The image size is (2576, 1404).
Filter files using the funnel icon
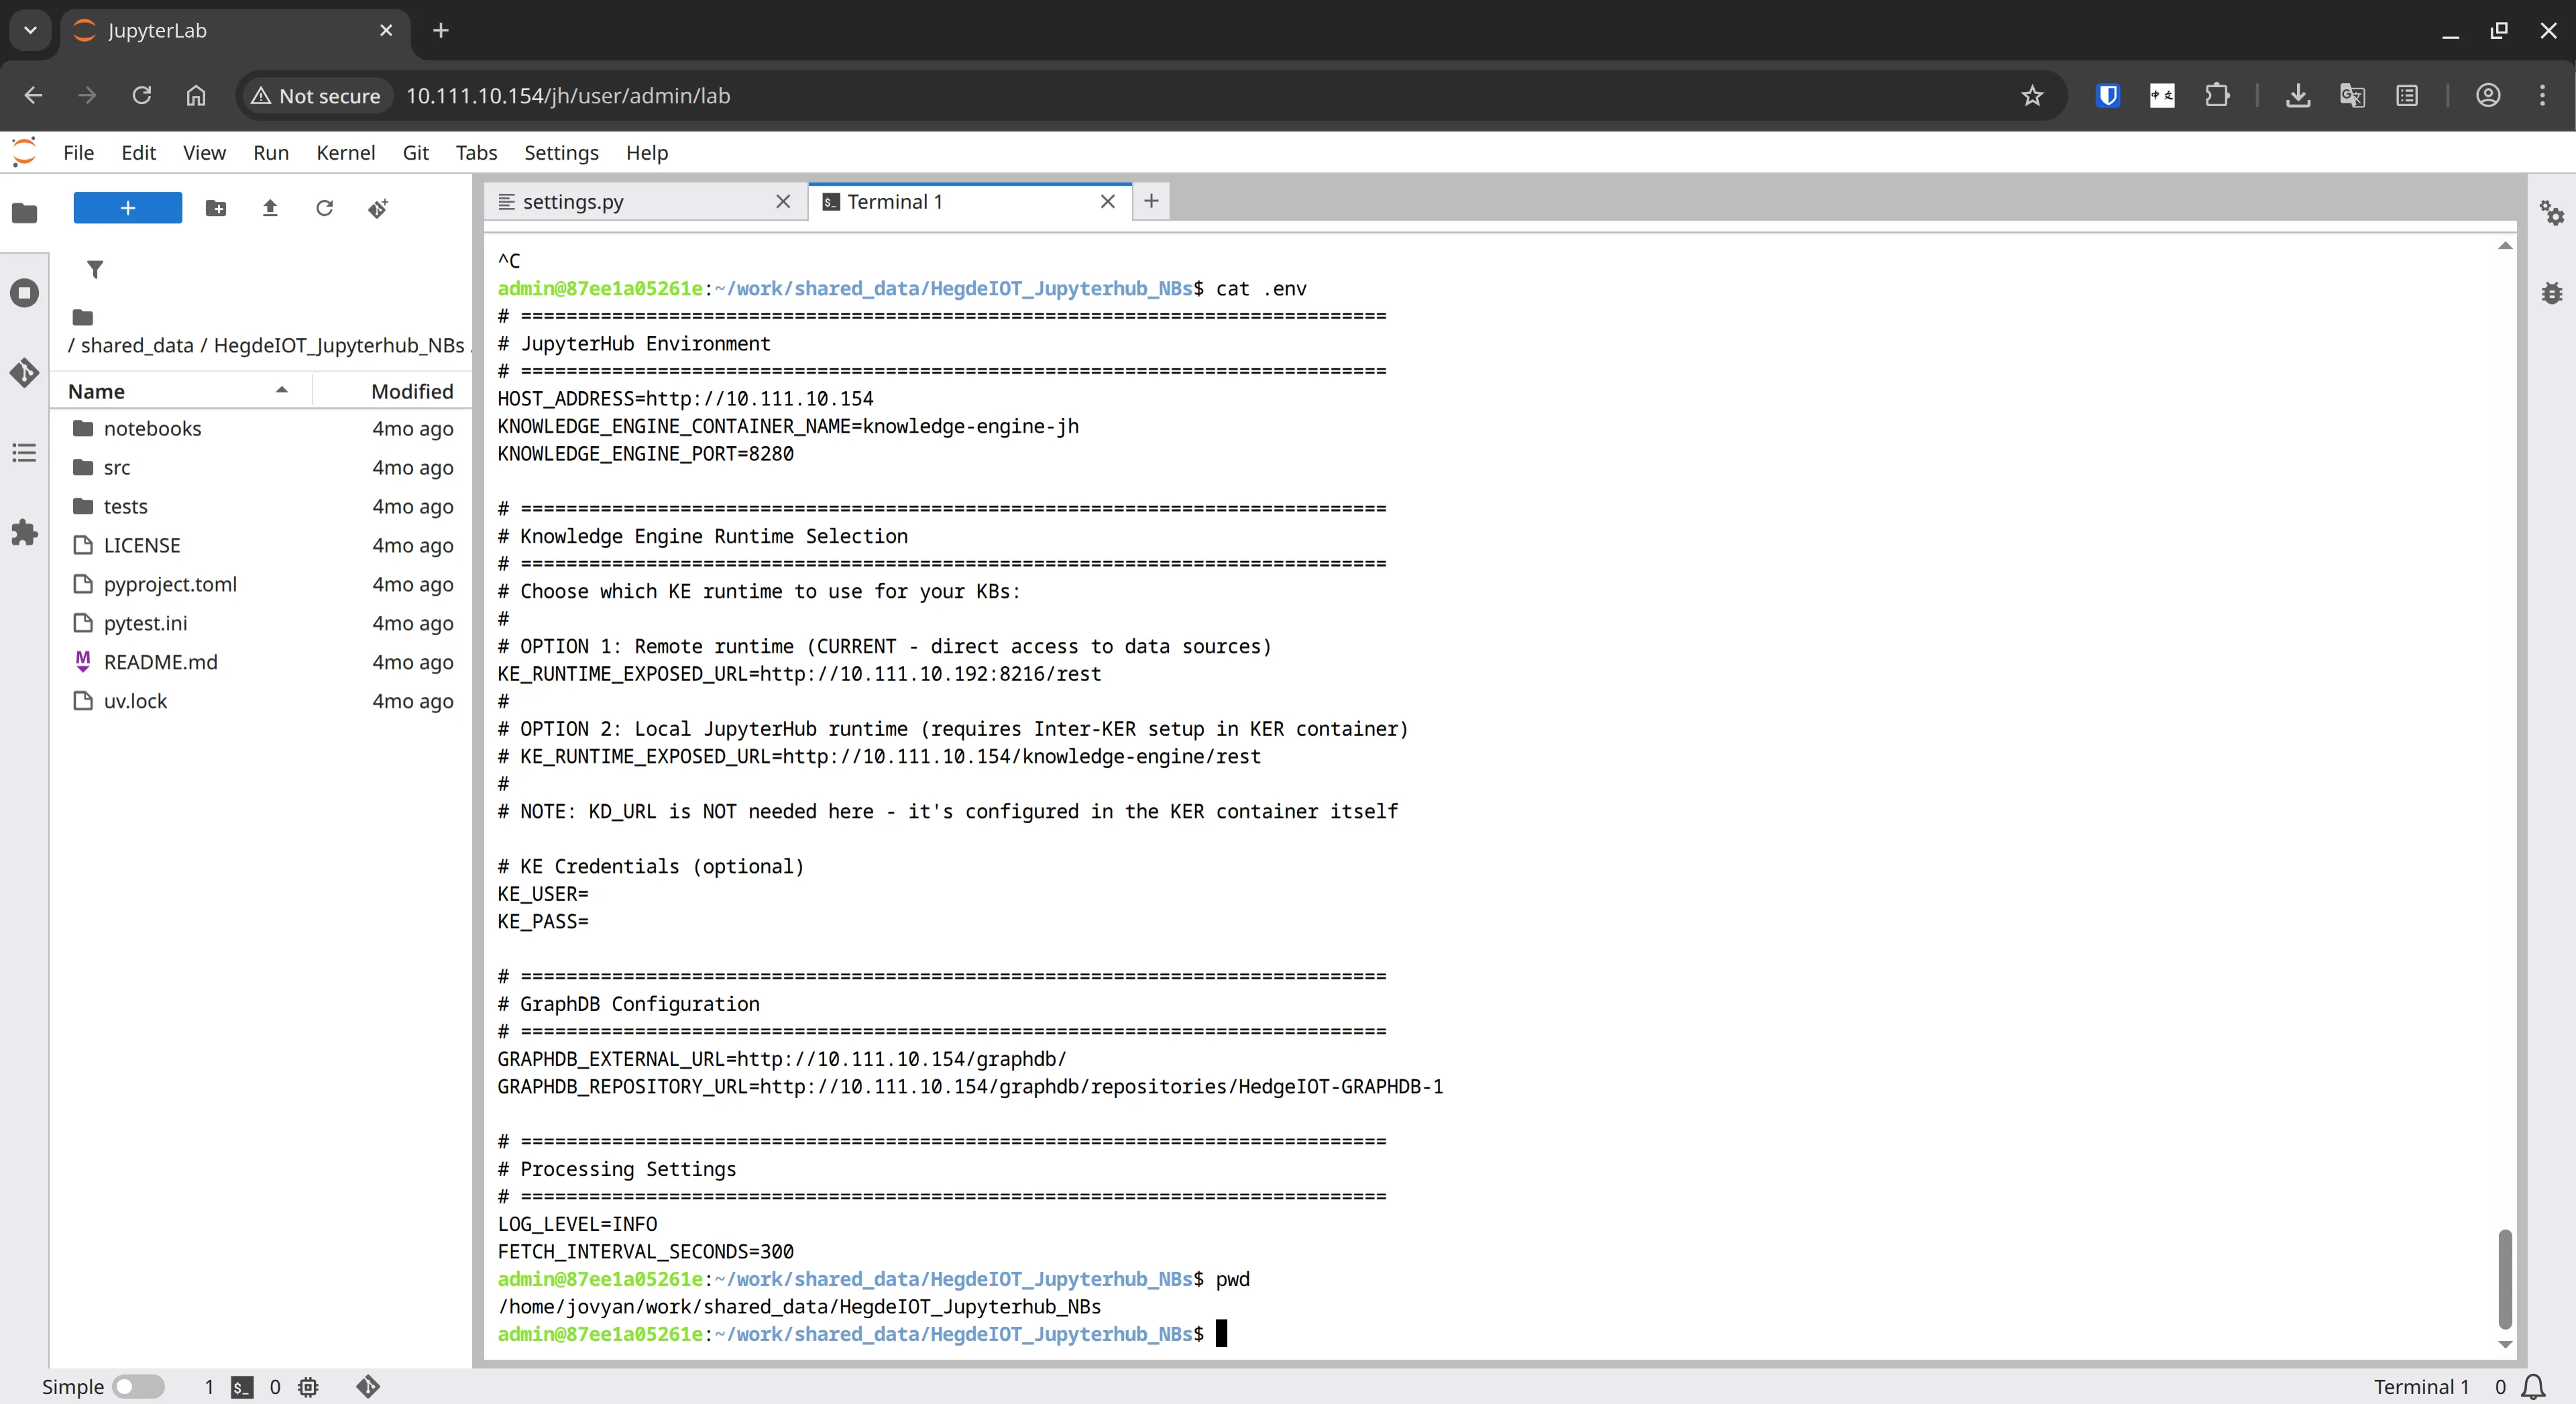pyautogui.click(x=96, y=269)
